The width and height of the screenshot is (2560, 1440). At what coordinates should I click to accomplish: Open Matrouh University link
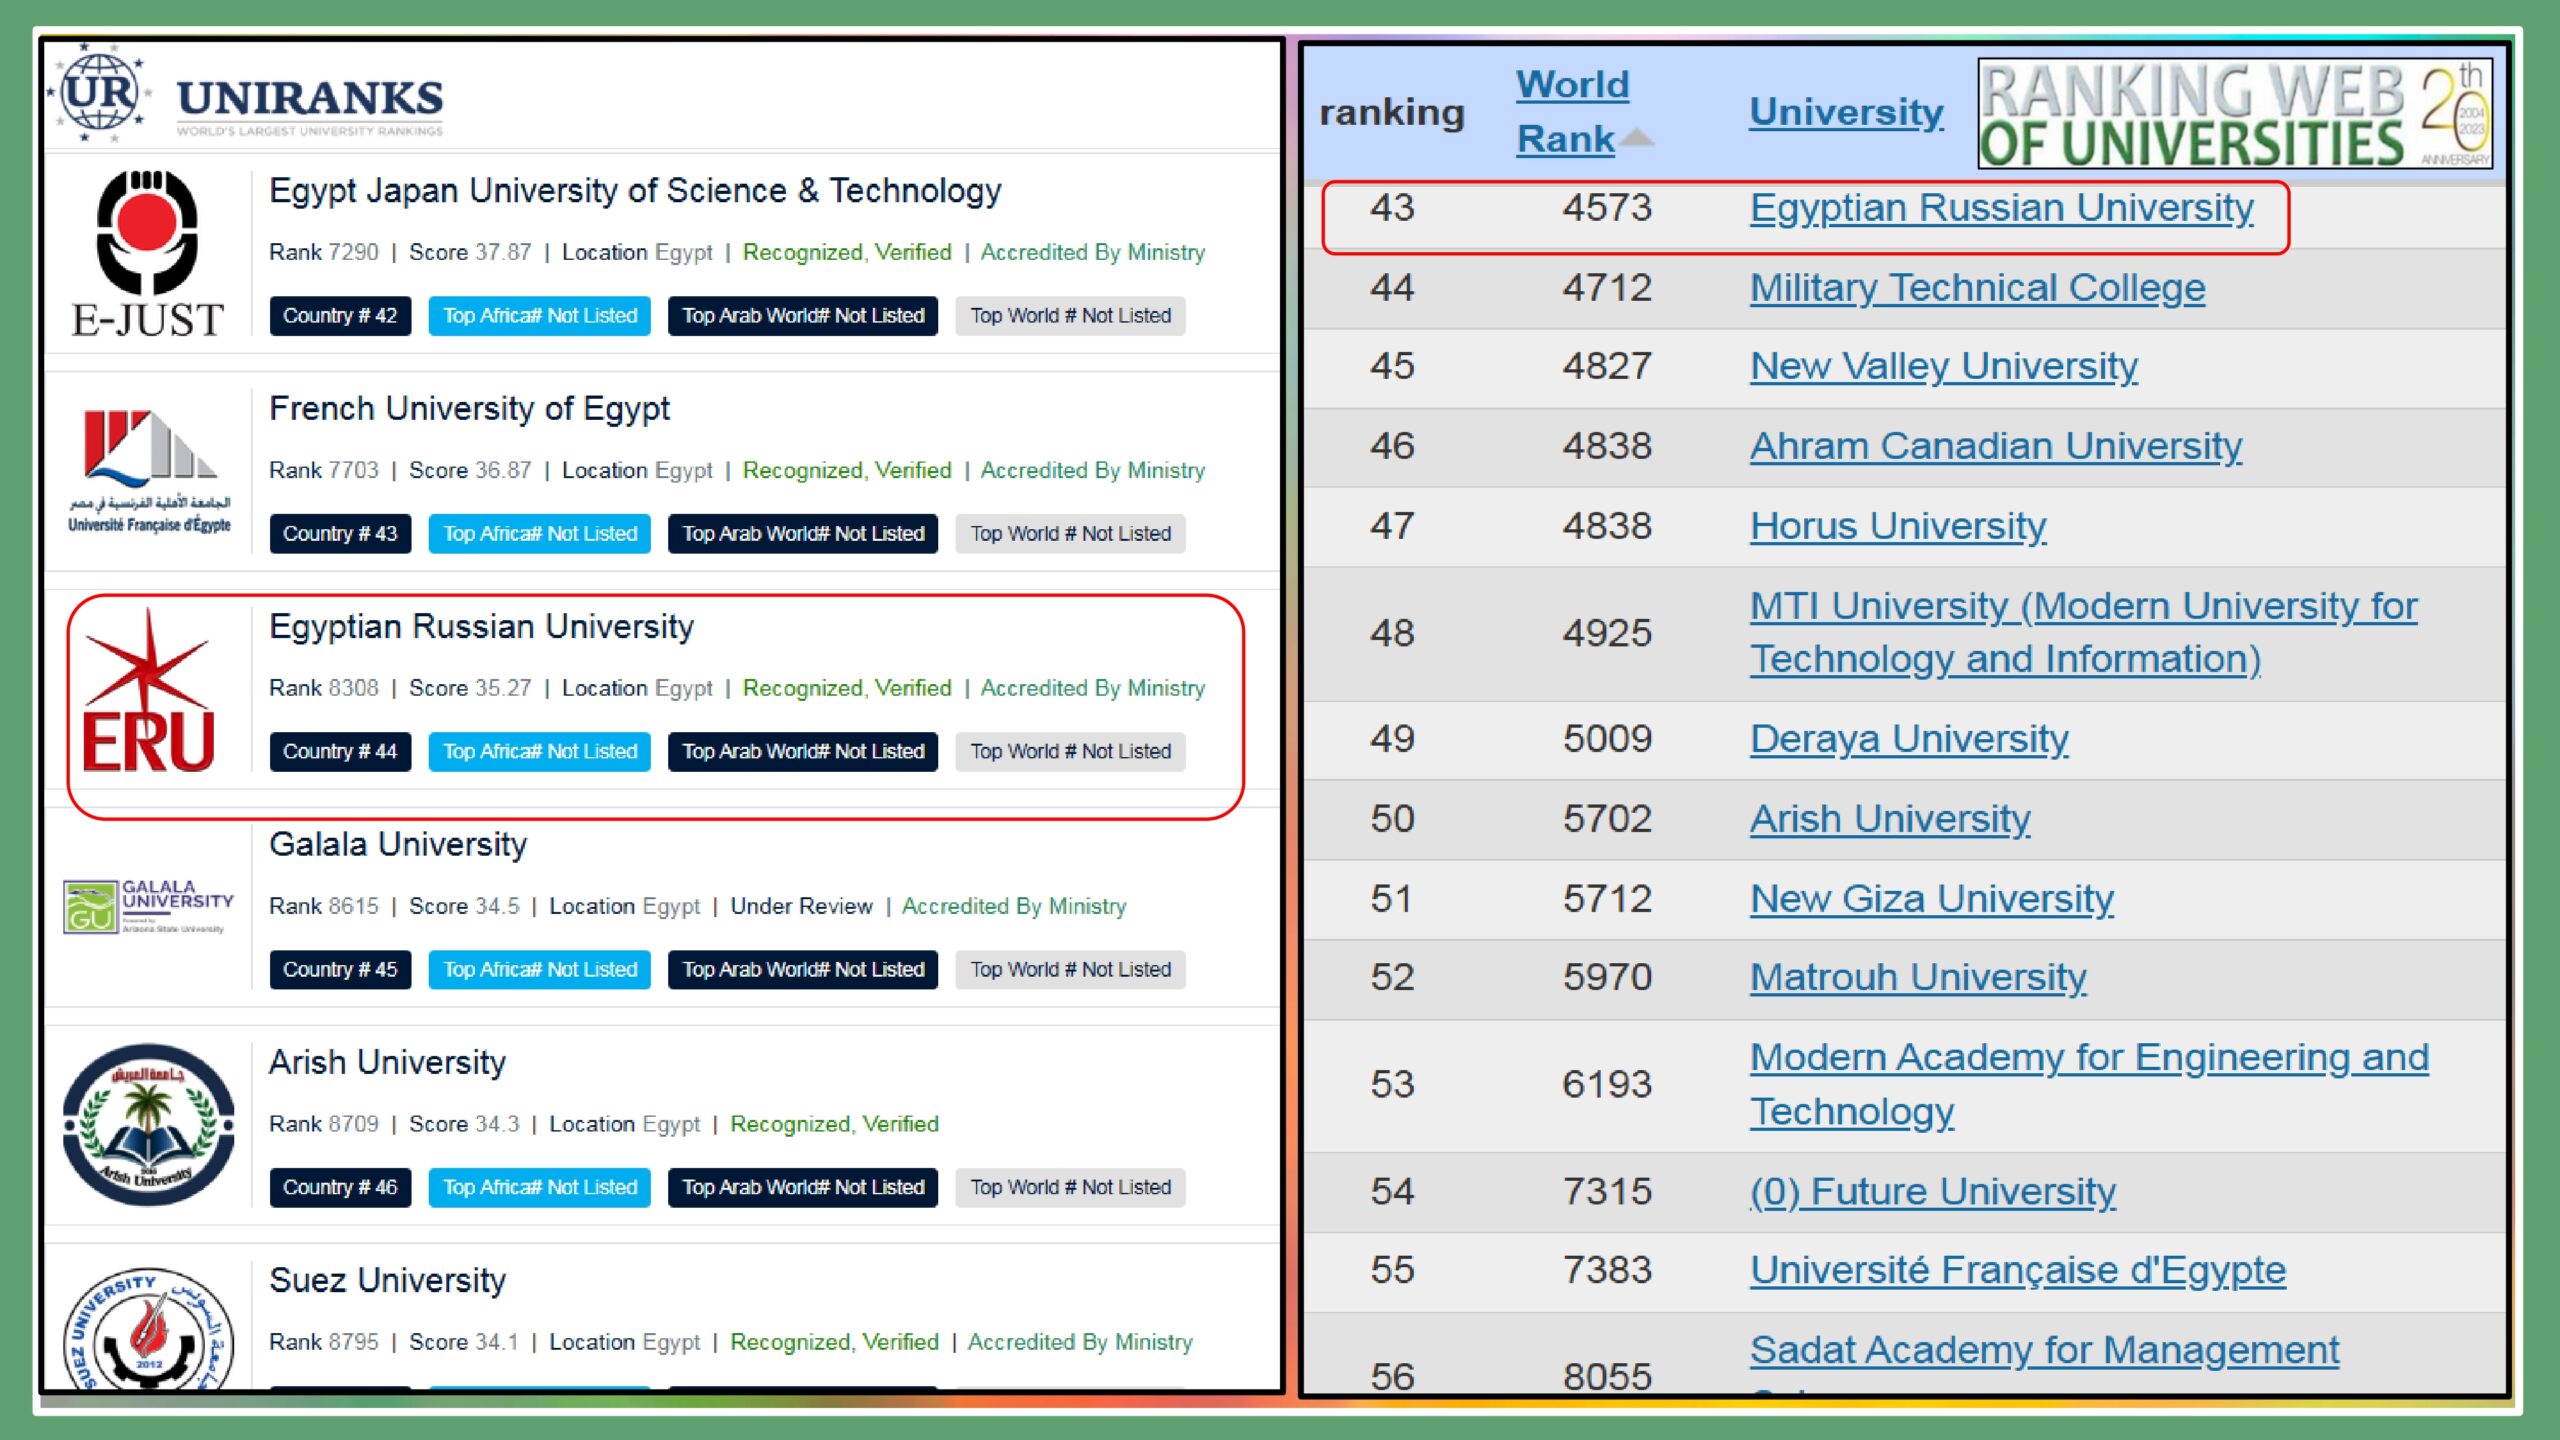[1917, 977]
